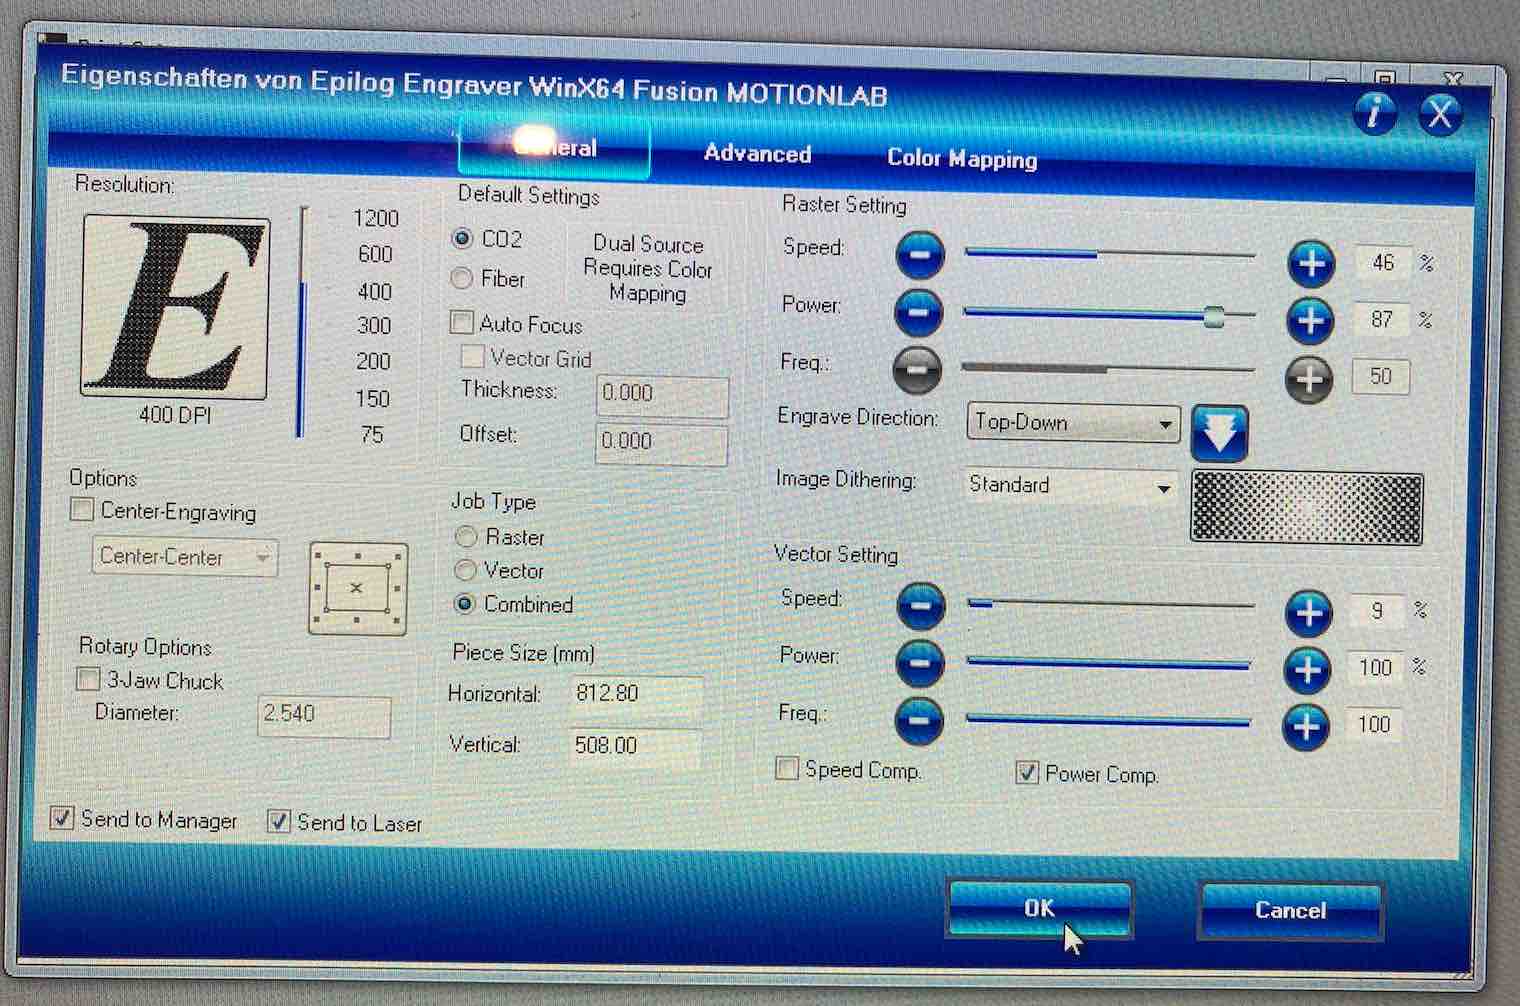1520x1006 pixels.
Task: Switch to the General tab
Action: pyautogui.click(x=555, y=148)
